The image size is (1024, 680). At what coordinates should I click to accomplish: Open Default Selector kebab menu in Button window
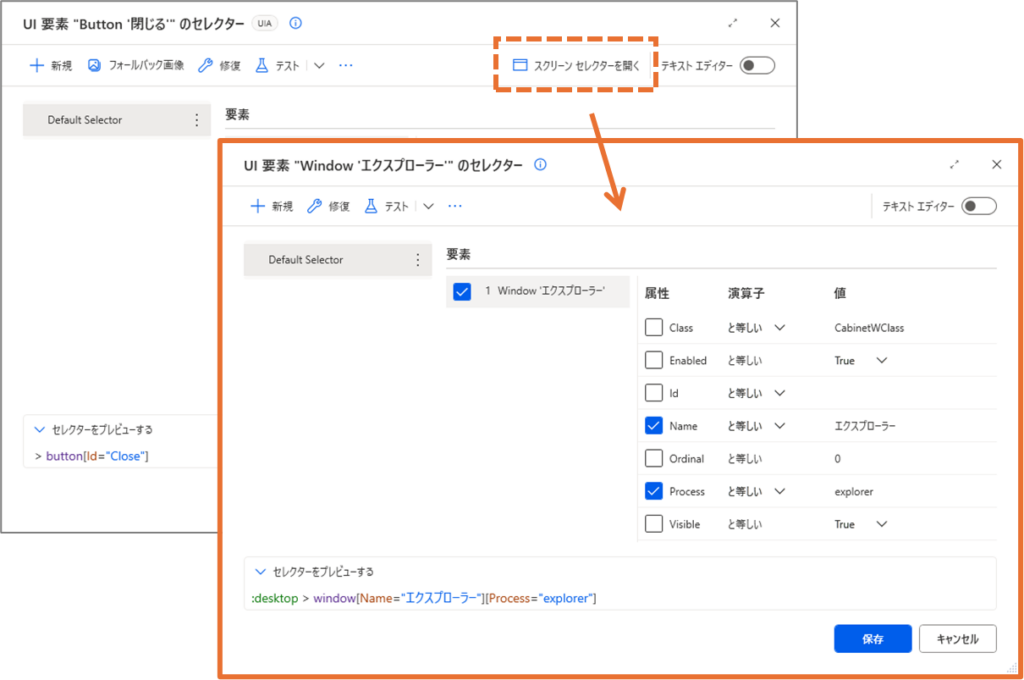coord(197,120)
